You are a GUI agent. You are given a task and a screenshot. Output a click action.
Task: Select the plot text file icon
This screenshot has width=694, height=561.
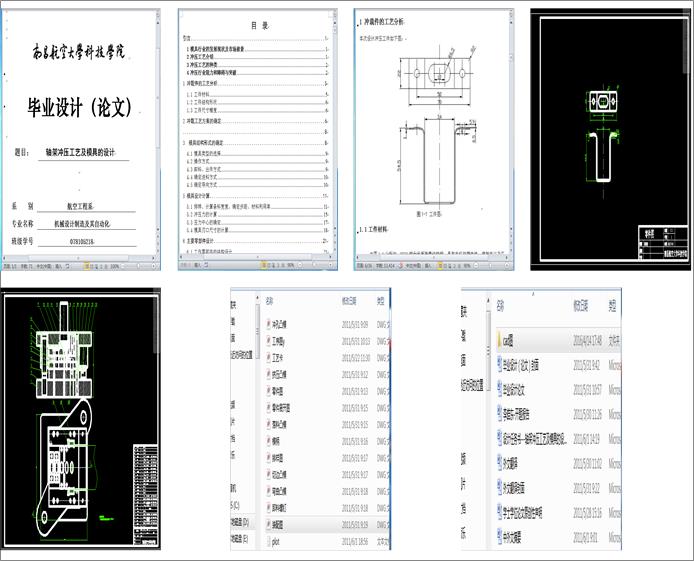(x=268, y=542)
